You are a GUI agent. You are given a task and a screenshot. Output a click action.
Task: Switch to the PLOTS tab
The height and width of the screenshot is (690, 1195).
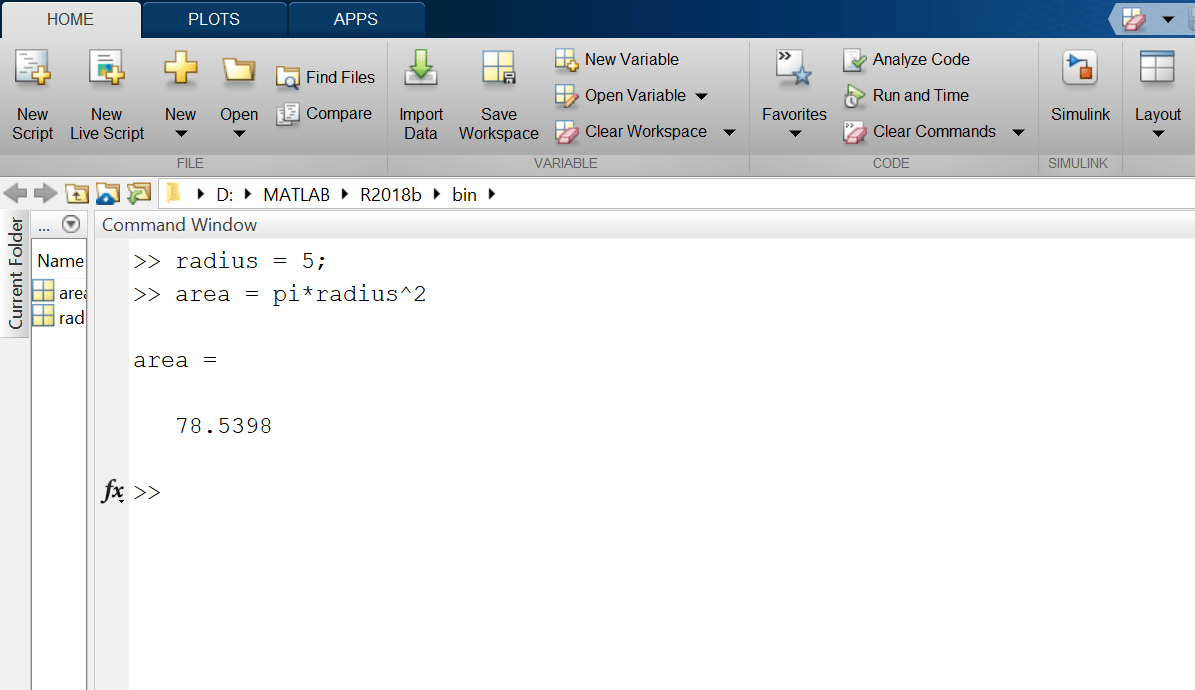(213, 18)
